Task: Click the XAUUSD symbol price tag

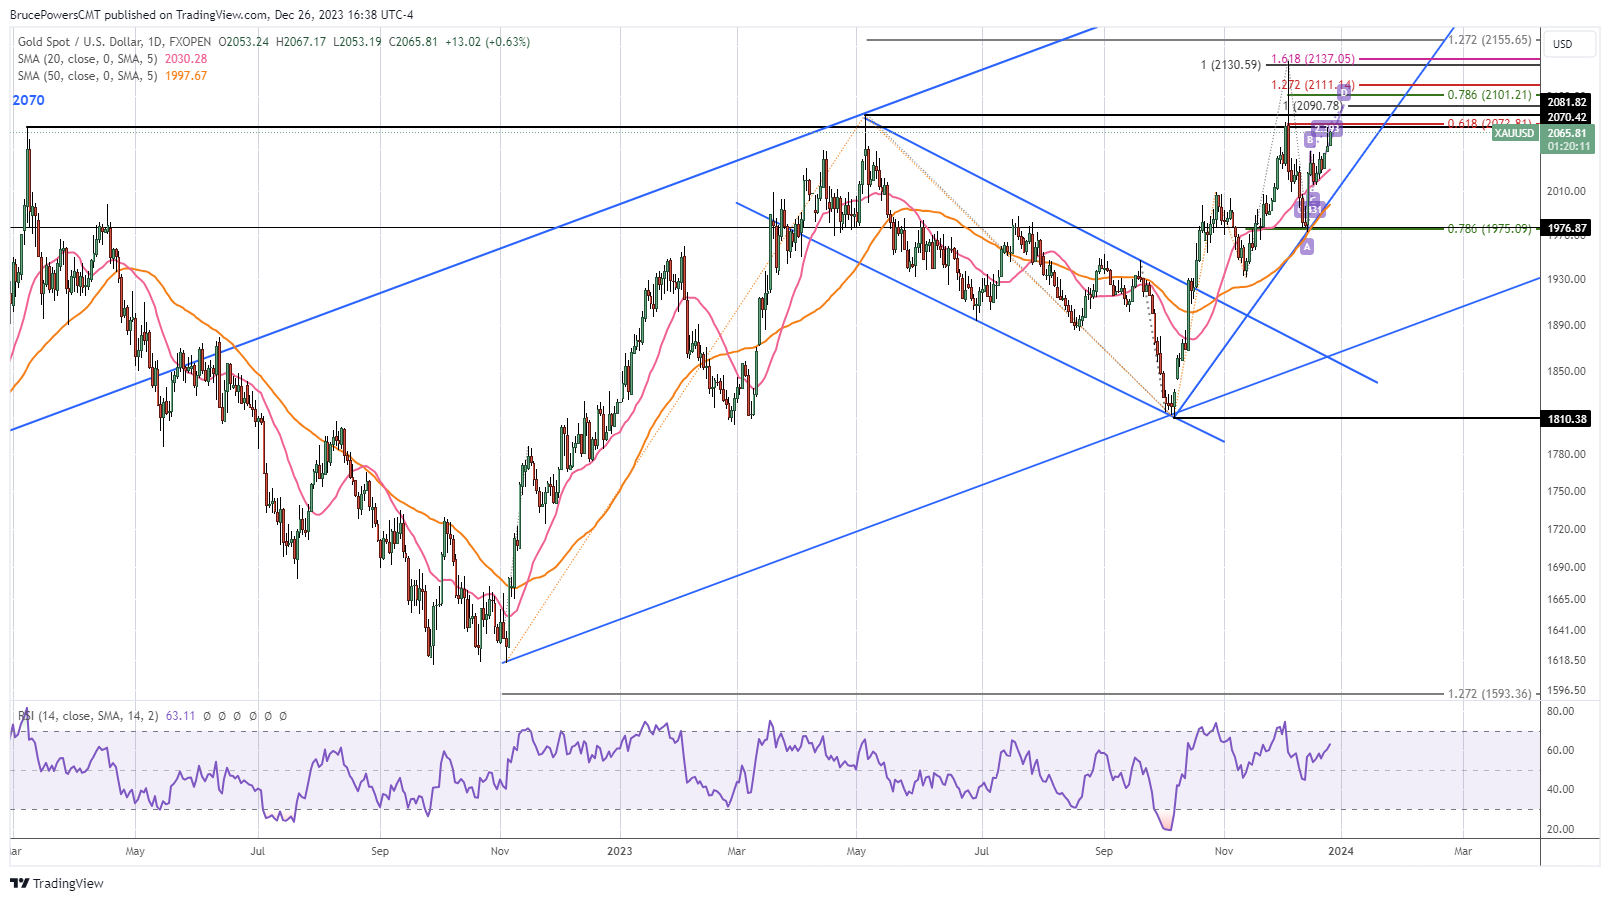Action: pos(1514,133)
